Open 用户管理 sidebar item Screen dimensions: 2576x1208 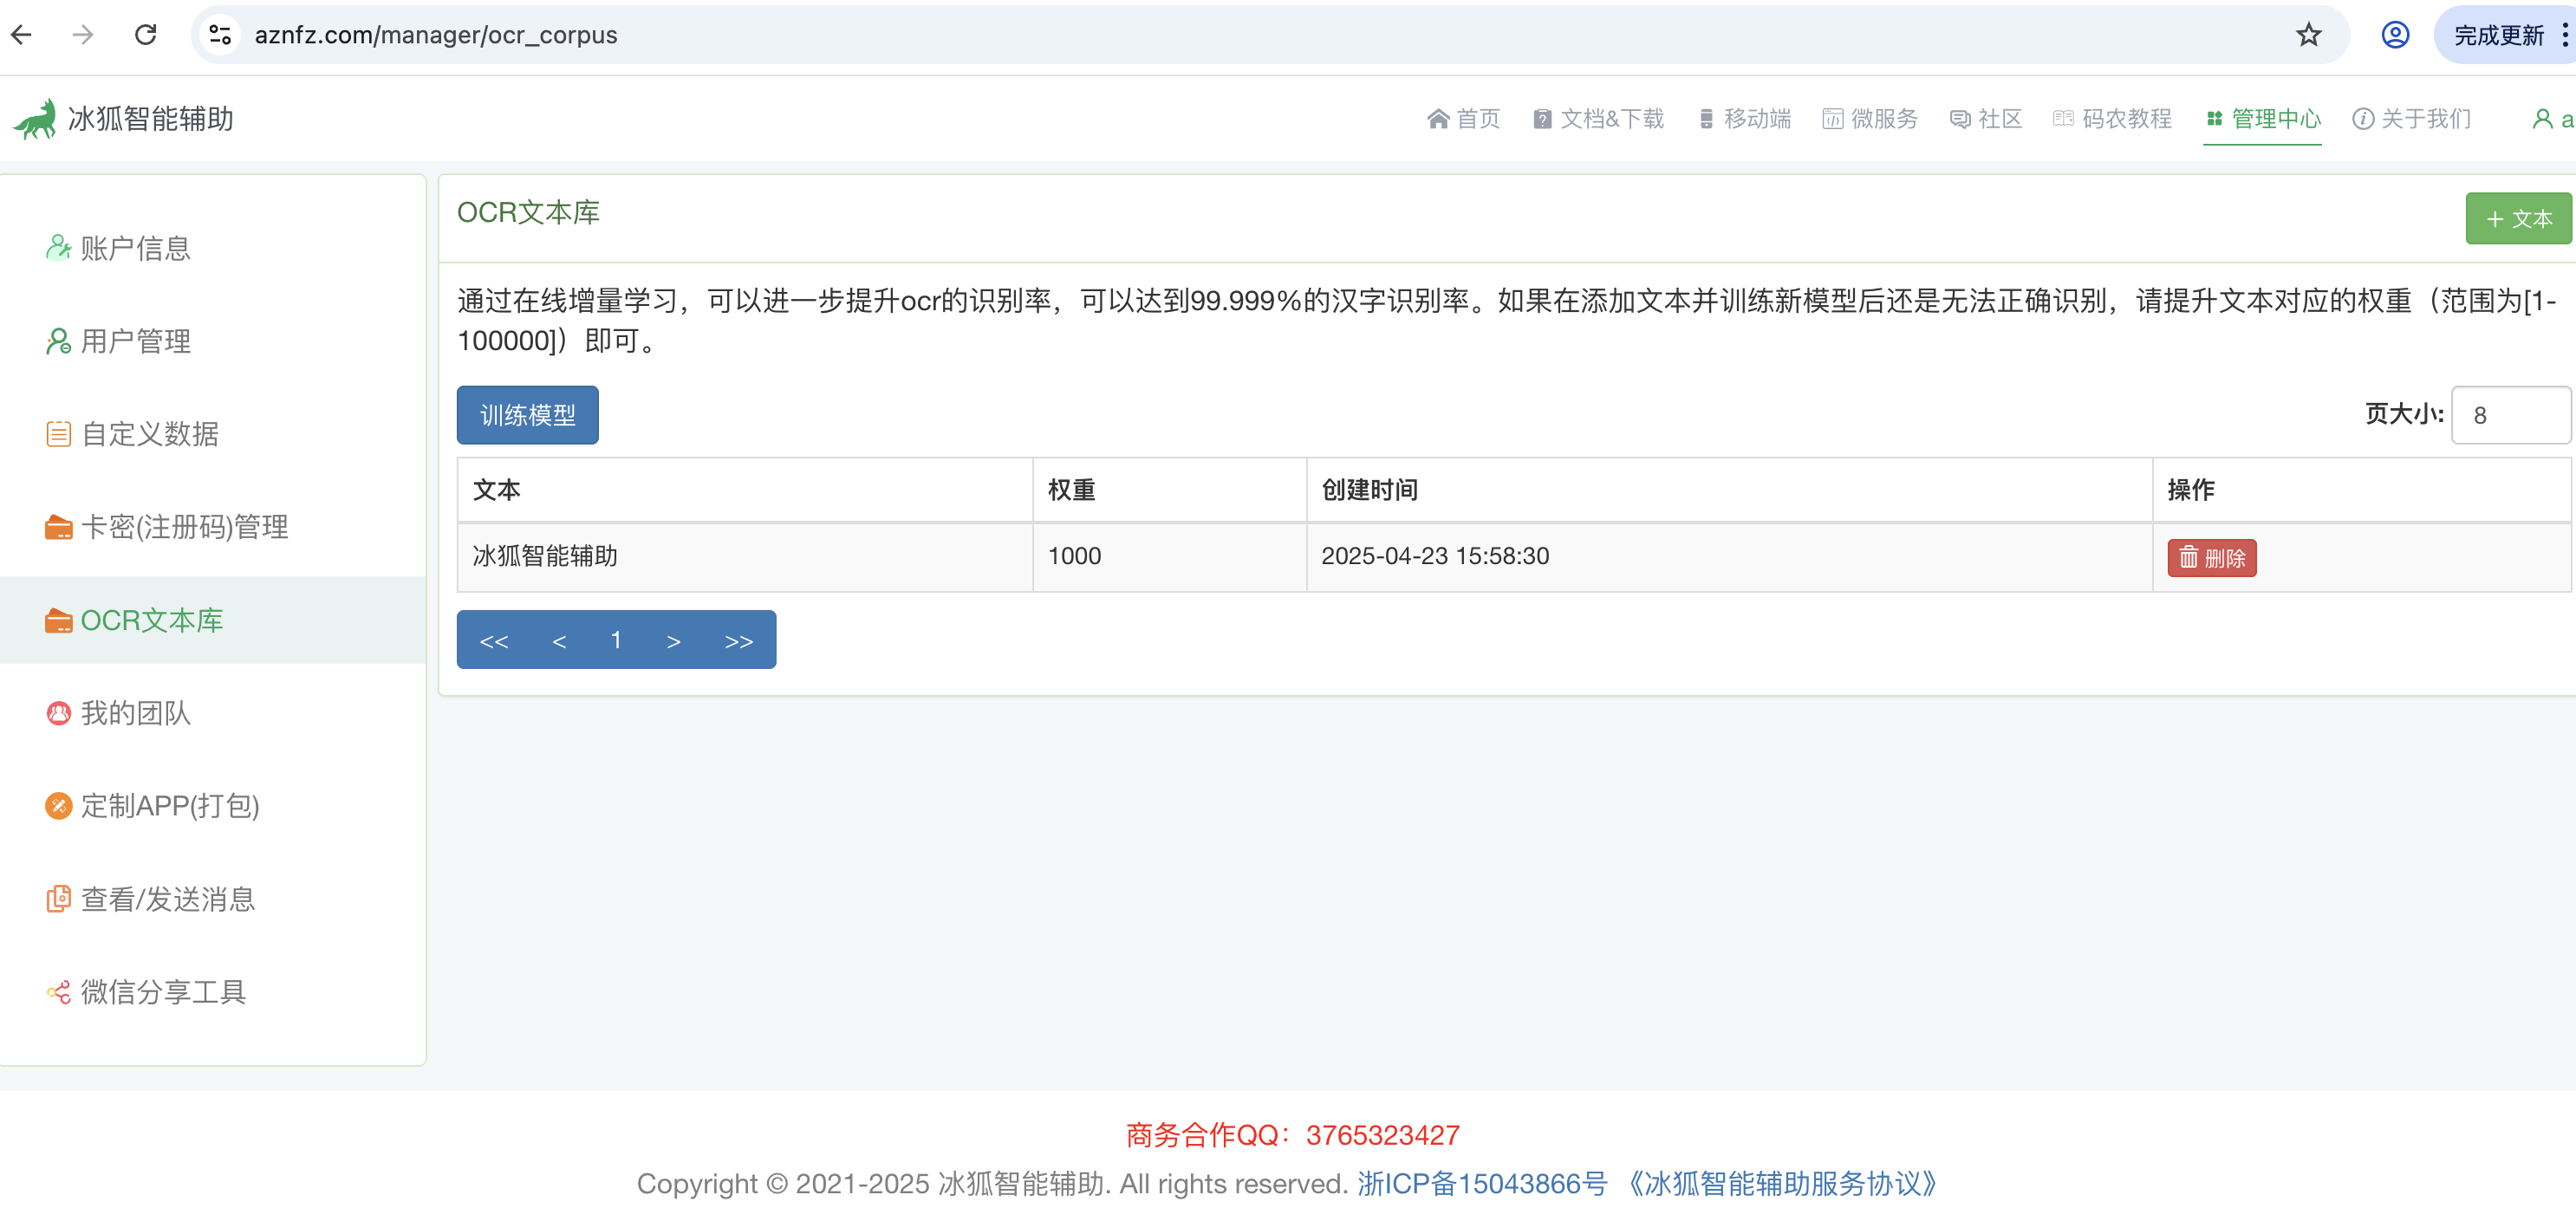pos(135,341)
